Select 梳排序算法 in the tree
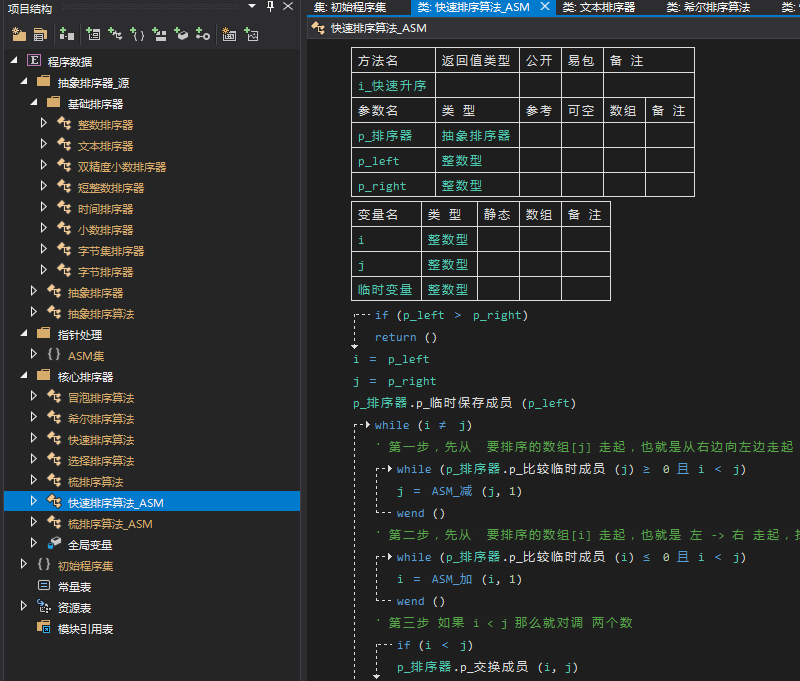The width and height of the screenshot is (800, 681). (95, 482)
